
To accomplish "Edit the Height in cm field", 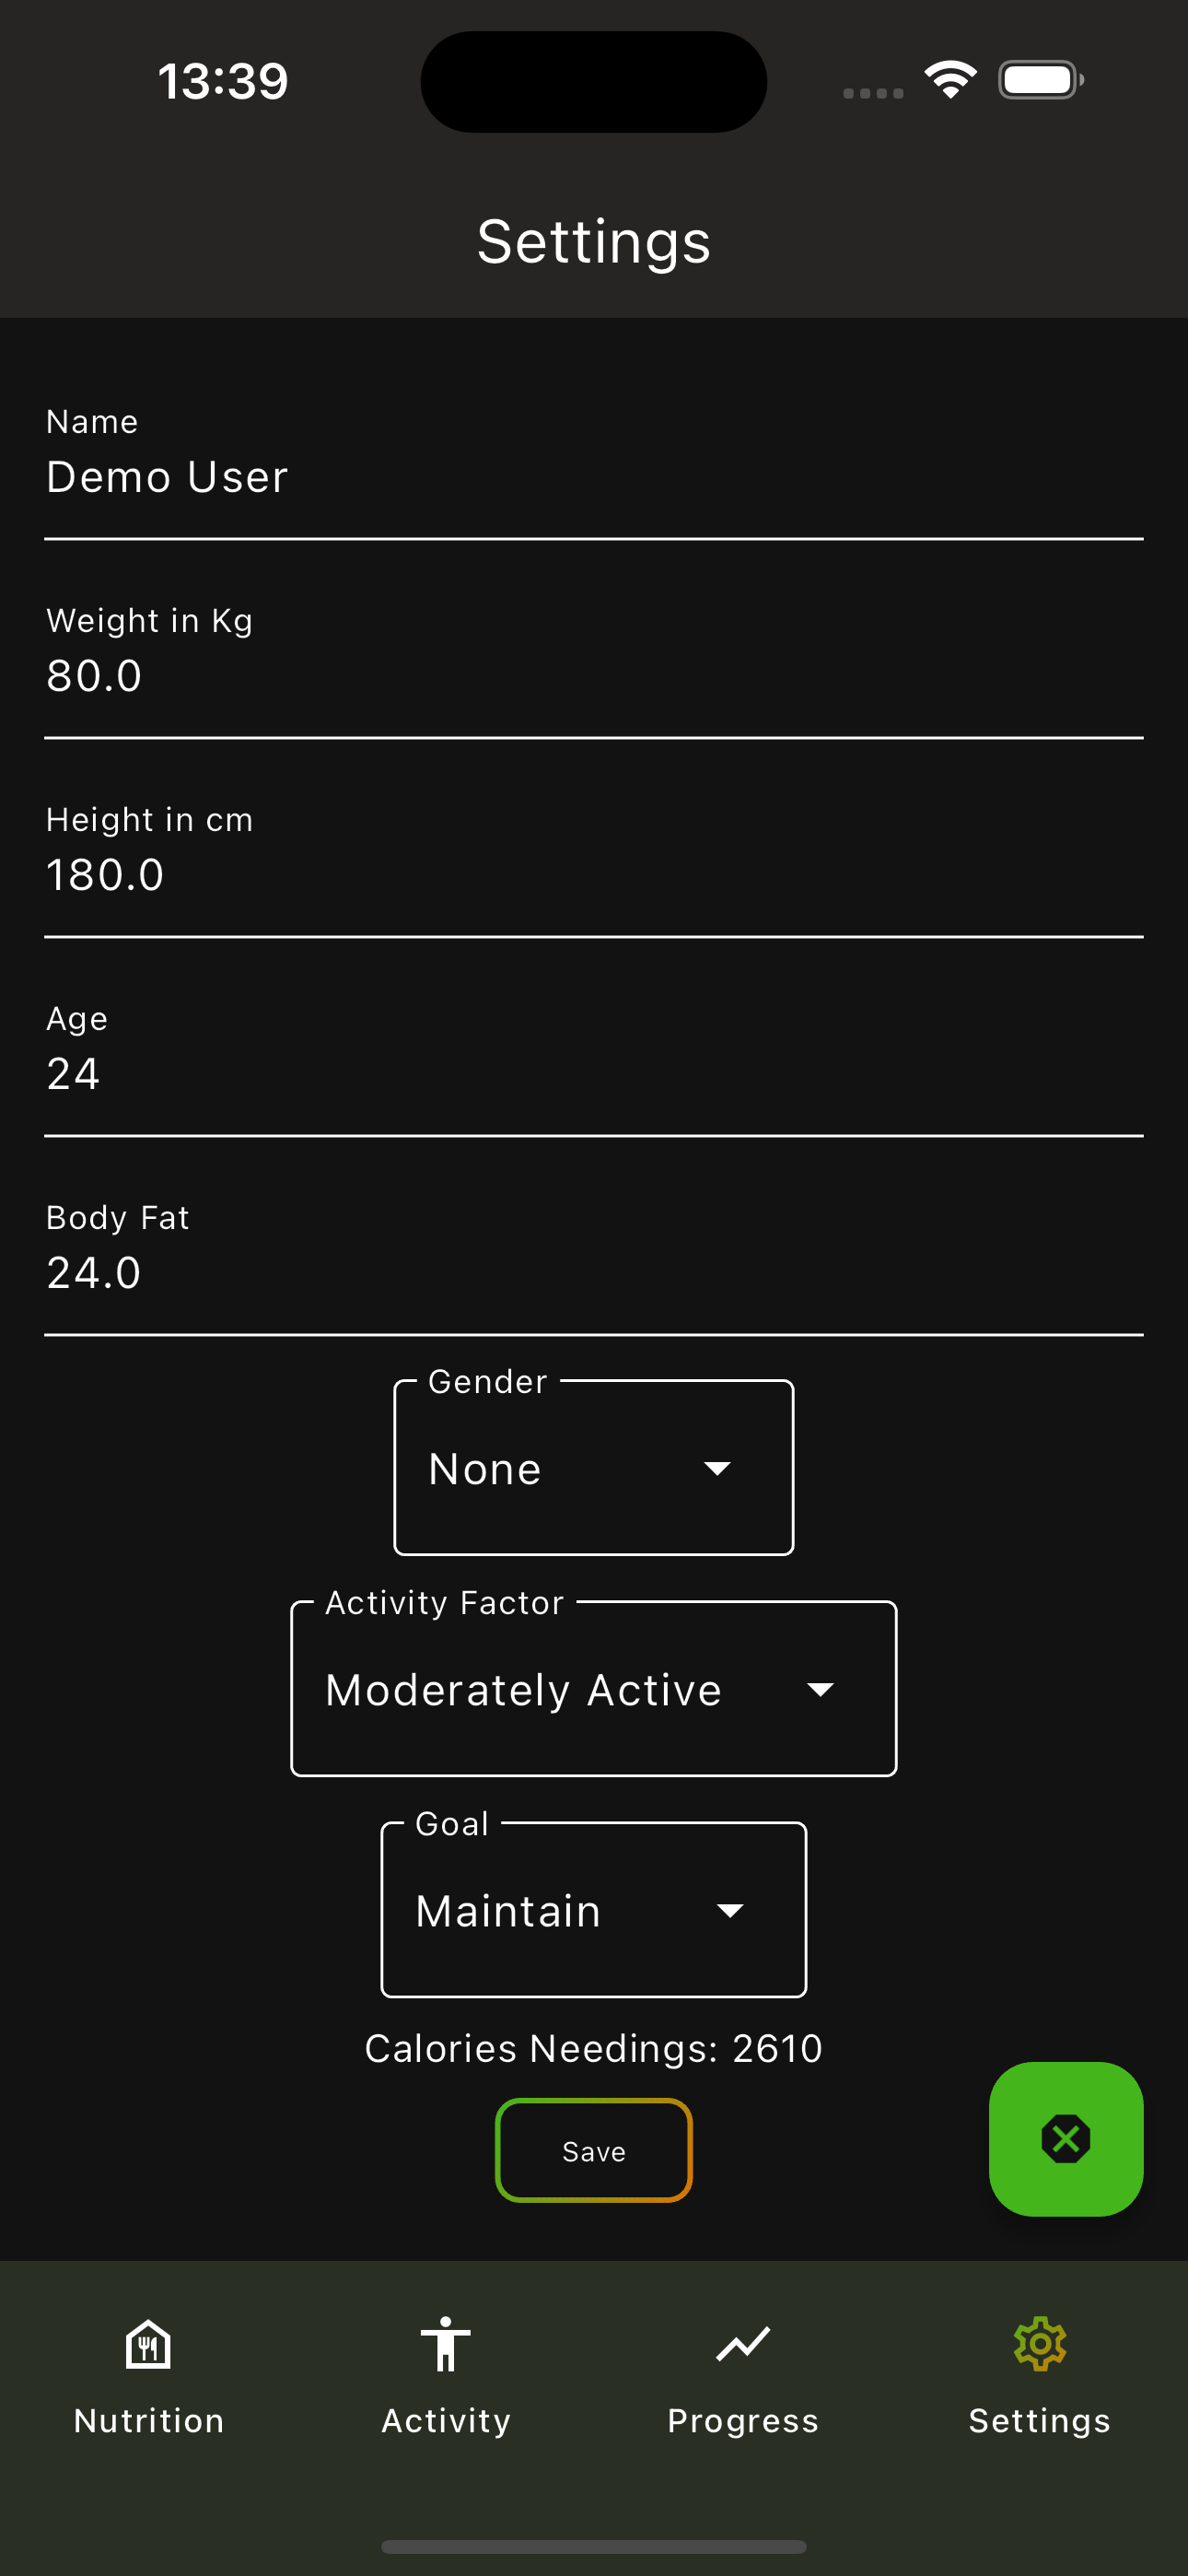I will point(594,858).
